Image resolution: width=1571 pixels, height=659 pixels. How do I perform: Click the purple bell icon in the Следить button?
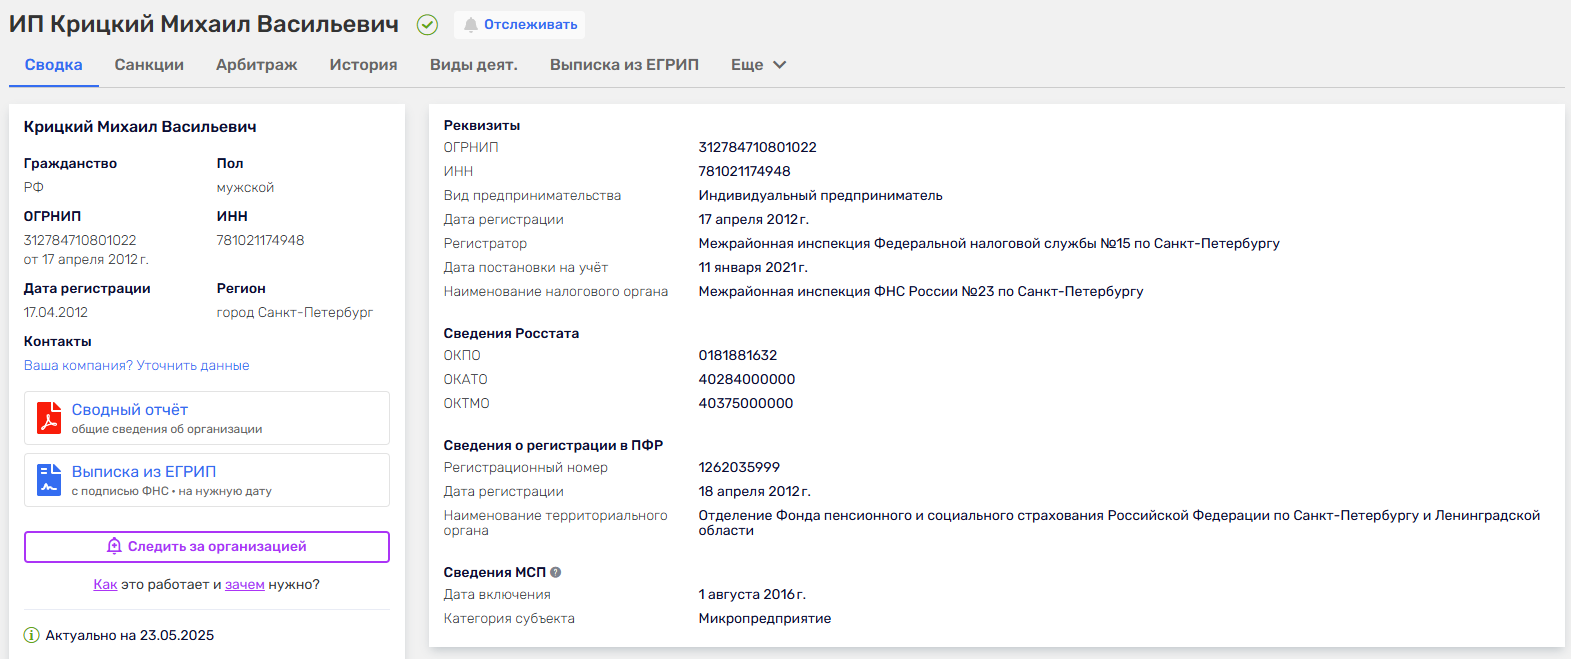[114, 546]
